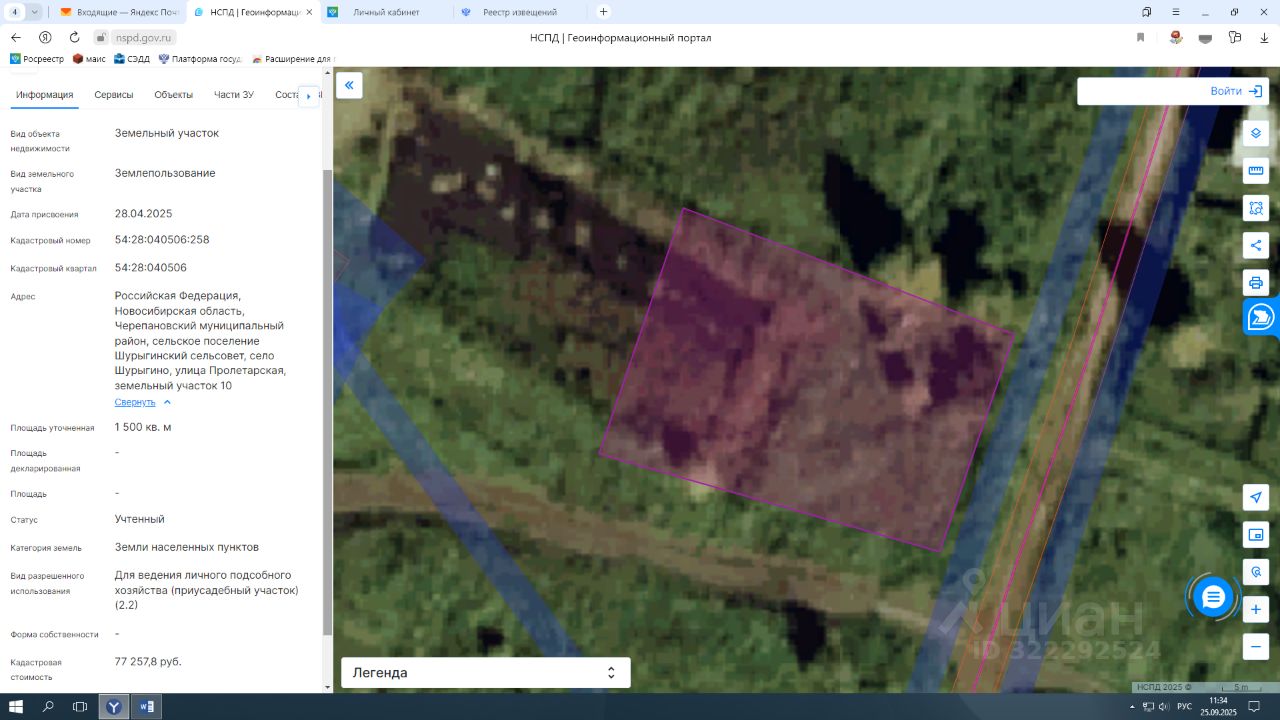This screenshot has height=720, width=1280.
Task: Click the Учтенный status value
Action: click(x=140, y=520)
